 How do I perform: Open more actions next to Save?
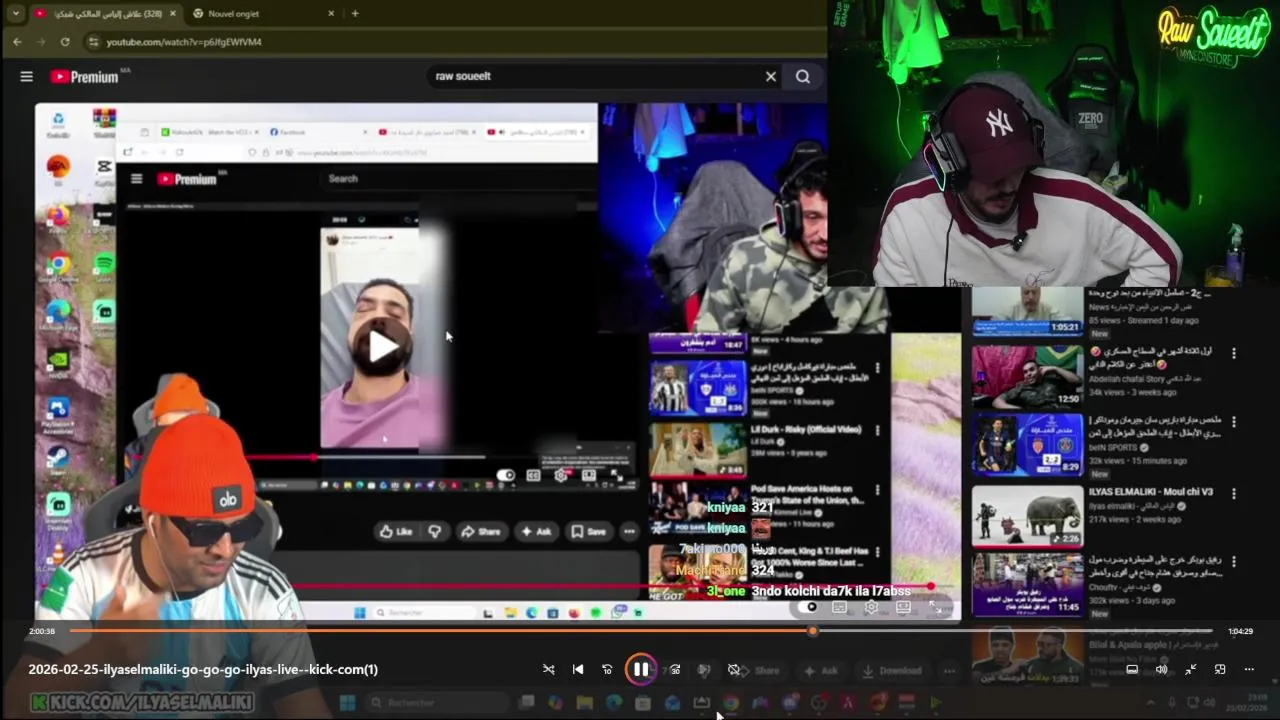coord(629,532)
